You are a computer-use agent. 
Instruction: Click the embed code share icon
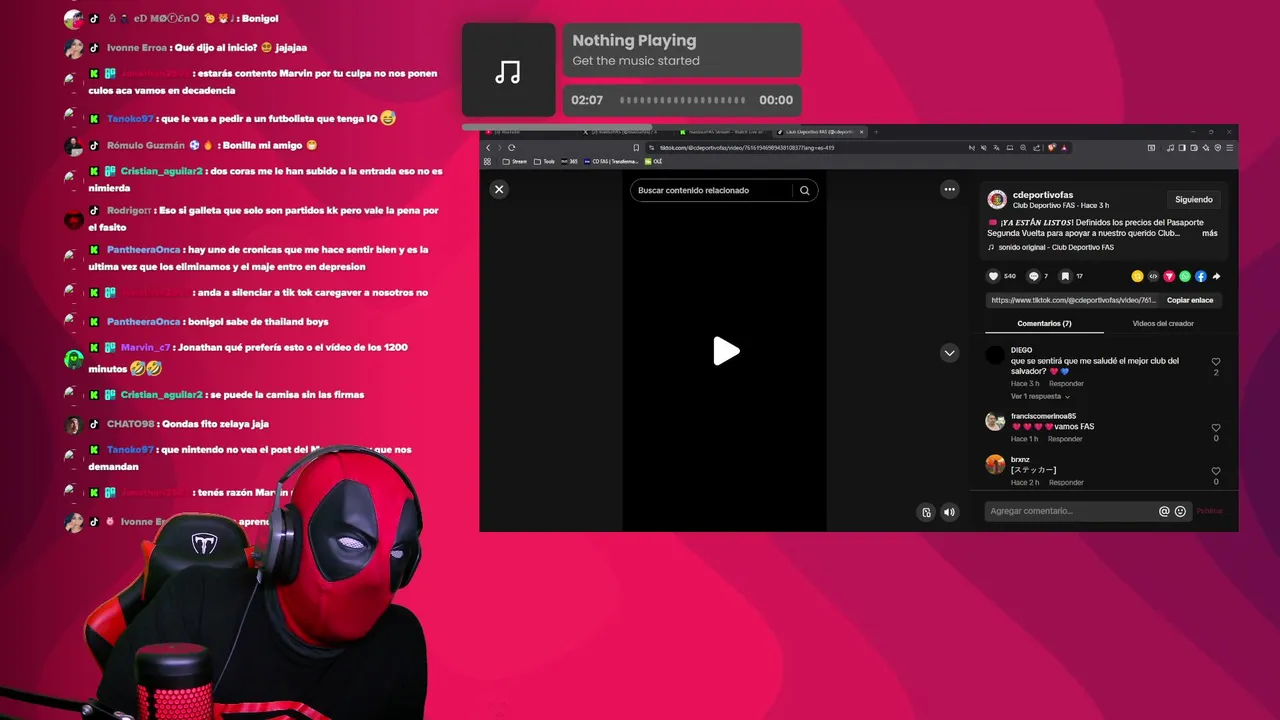point(1153,276)
